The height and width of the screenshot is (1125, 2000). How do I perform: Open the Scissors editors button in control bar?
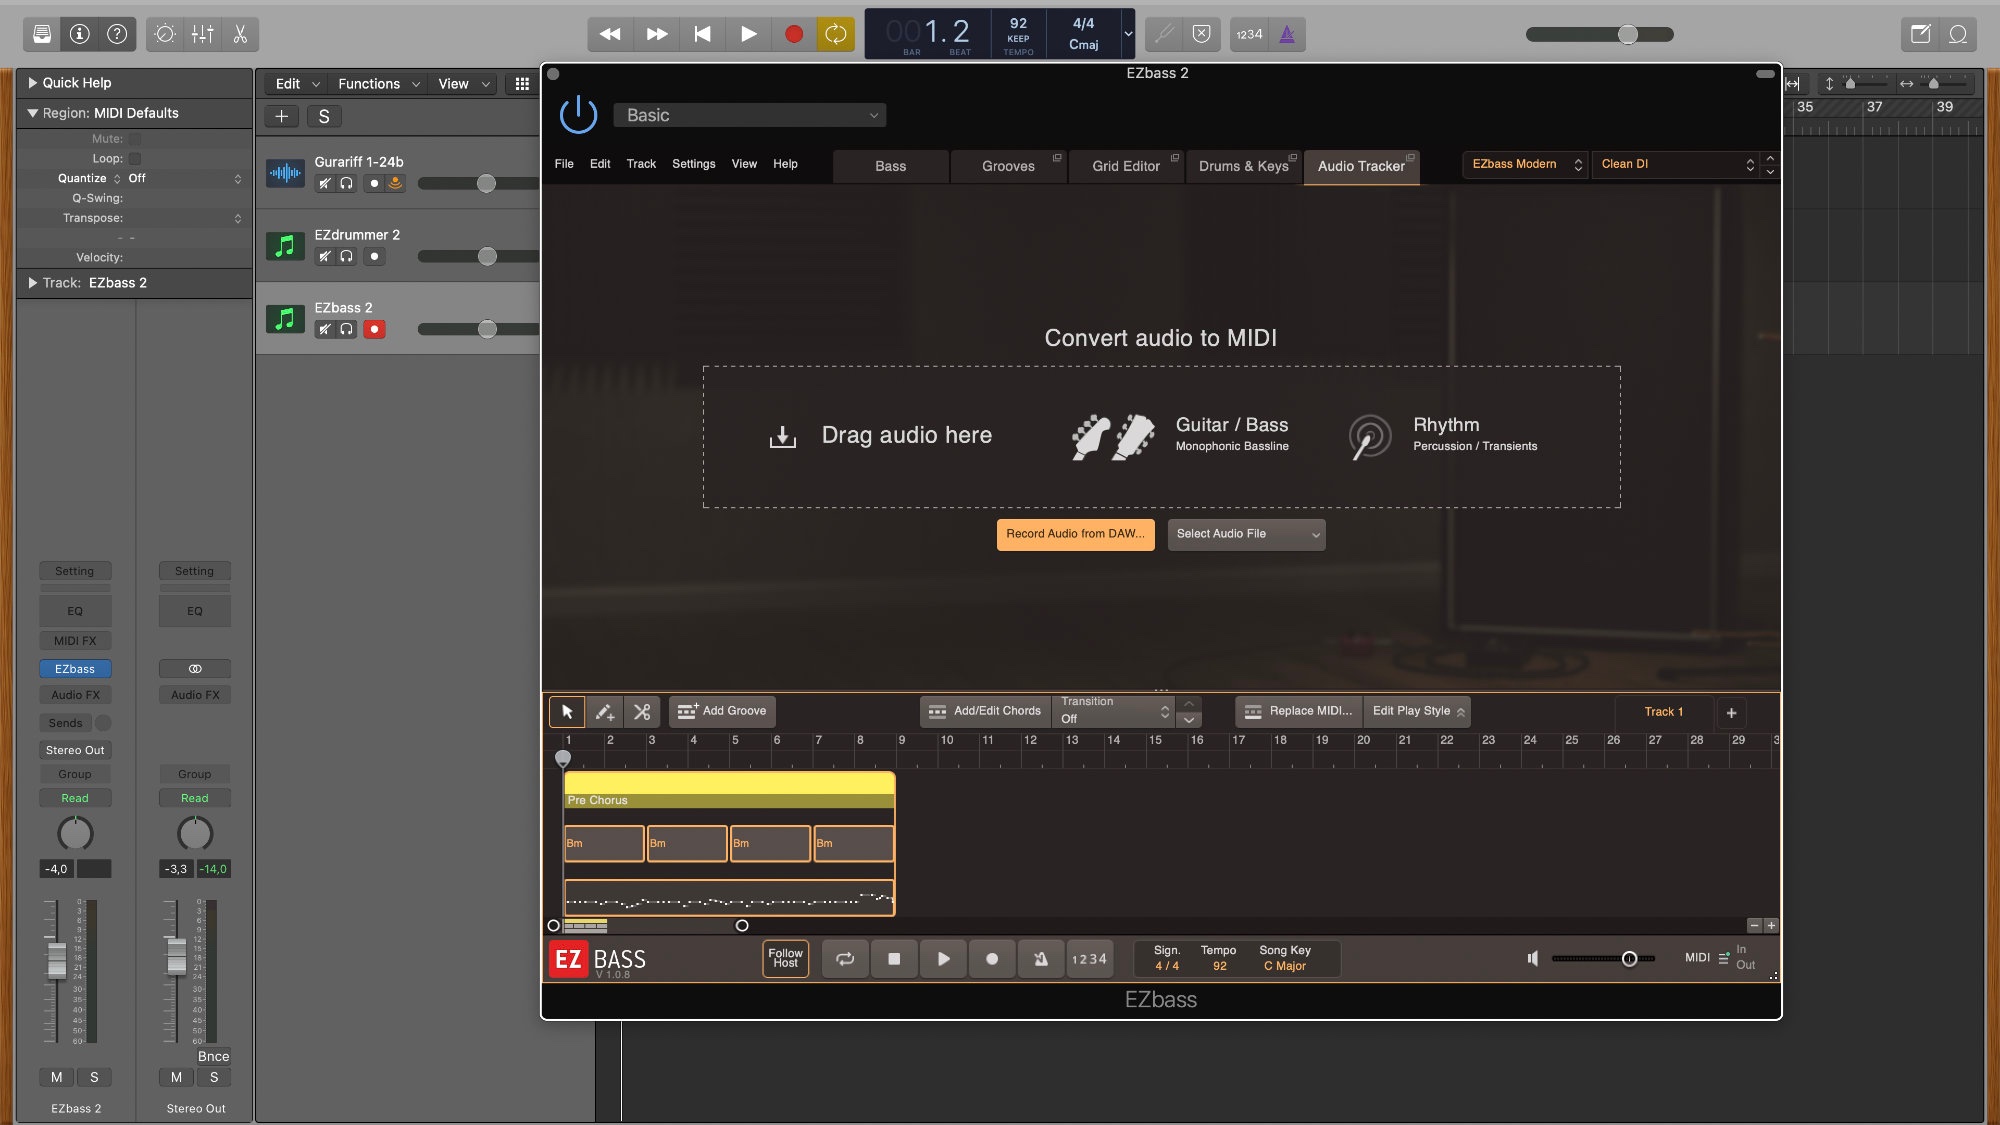pyautogui.click(x=240, y=34)
